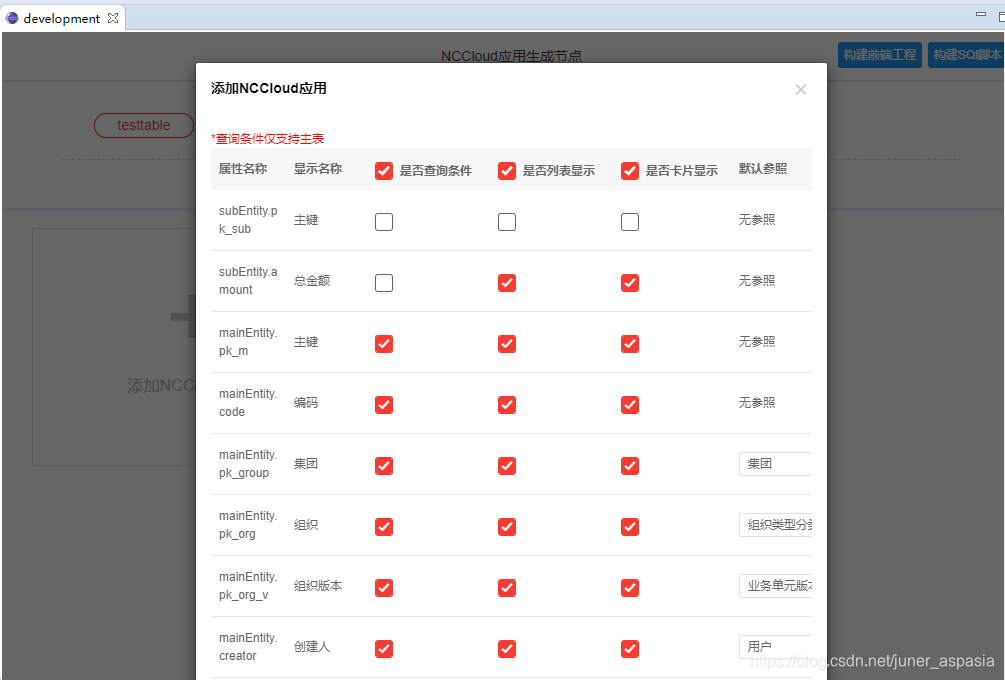Uncheck query condition for mainEntity.pk_m
1005x680 pixels.
tap(384, 344)
